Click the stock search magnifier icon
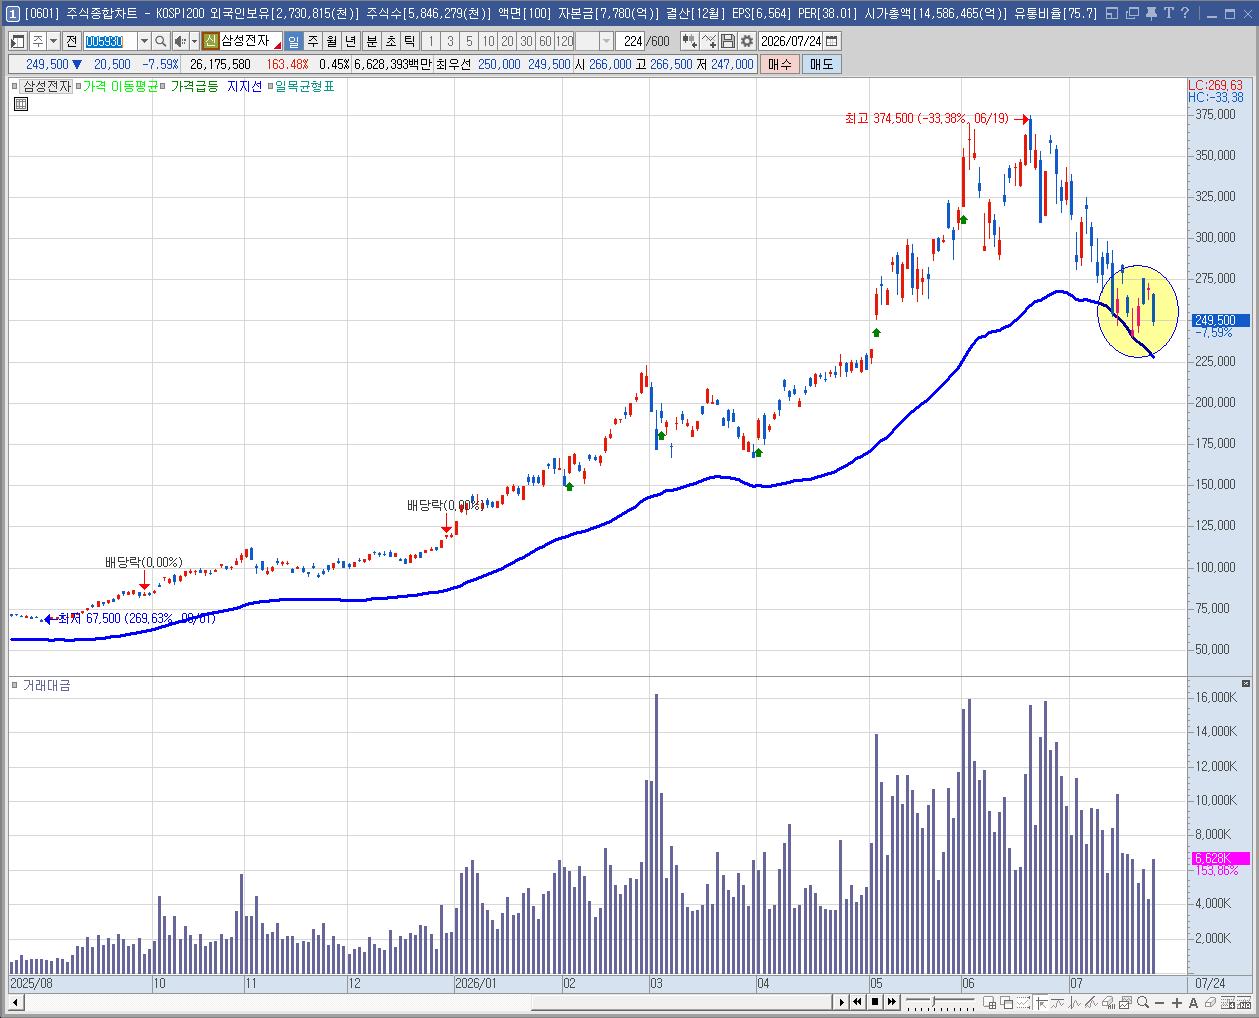This screenshot has height=1018, width=1259. coord(160,41)
